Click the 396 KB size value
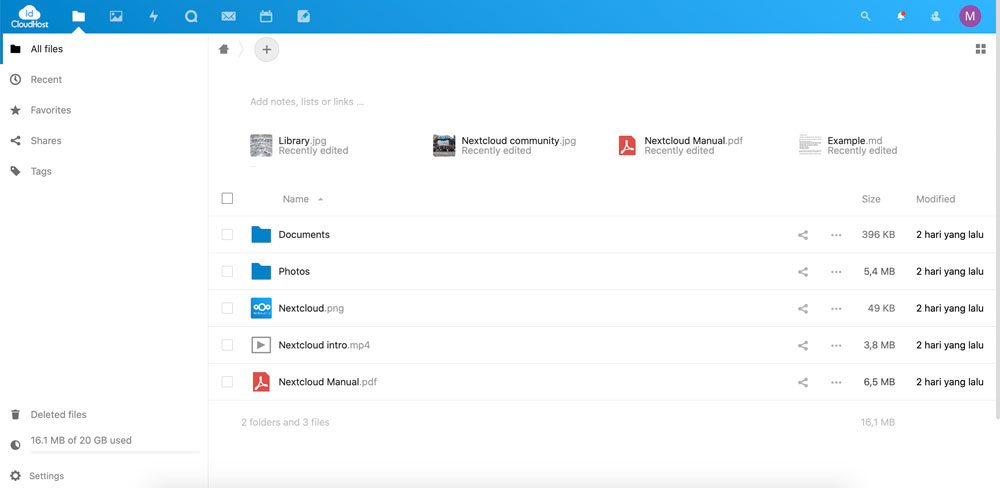Screen dimensions: 1000x488 [878, 235]
